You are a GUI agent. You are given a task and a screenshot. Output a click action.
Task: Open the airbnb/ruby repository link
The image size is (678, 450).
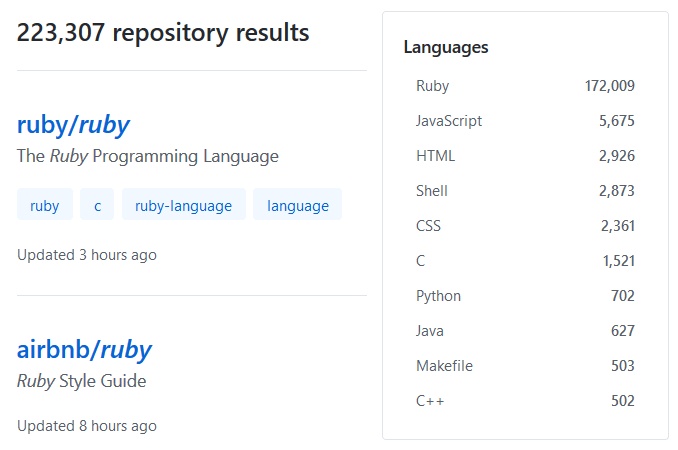(x=84, y=350)
